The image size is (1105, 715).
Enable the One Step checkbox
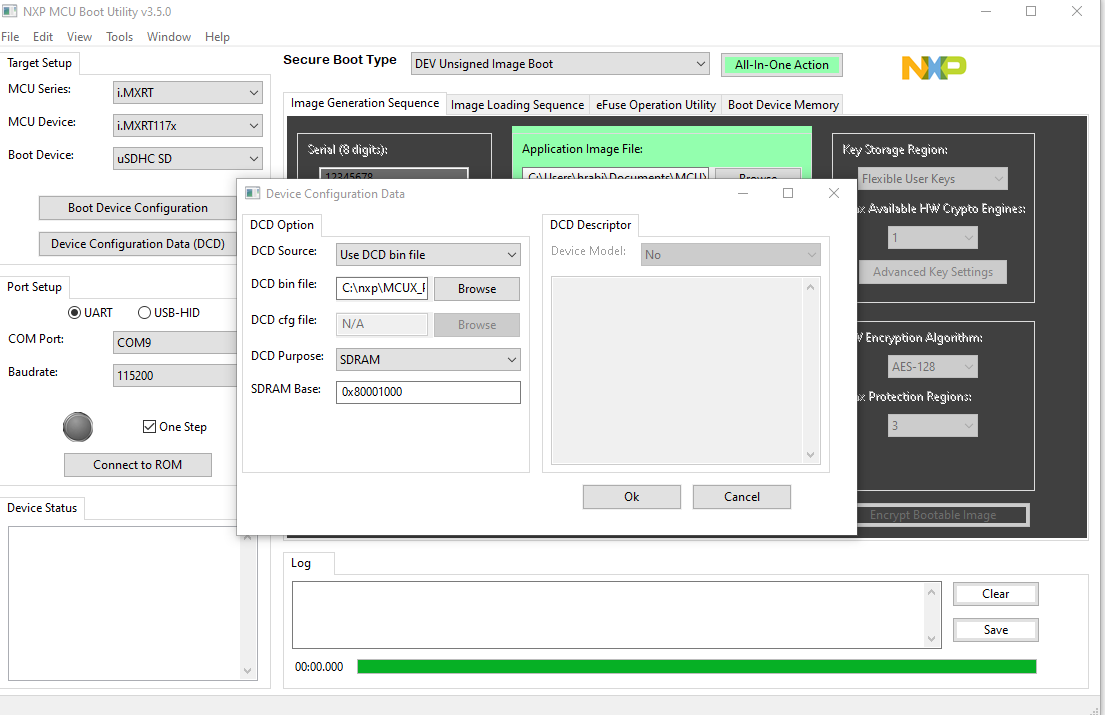[148, 426]
